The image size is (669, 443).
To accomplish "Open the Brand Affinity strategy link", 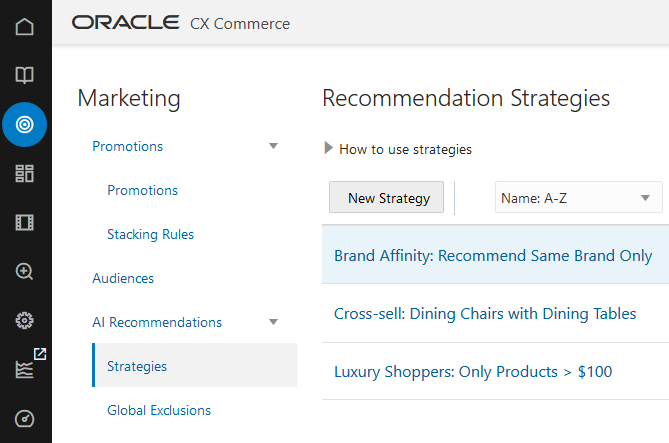I will tap(493, 255).
